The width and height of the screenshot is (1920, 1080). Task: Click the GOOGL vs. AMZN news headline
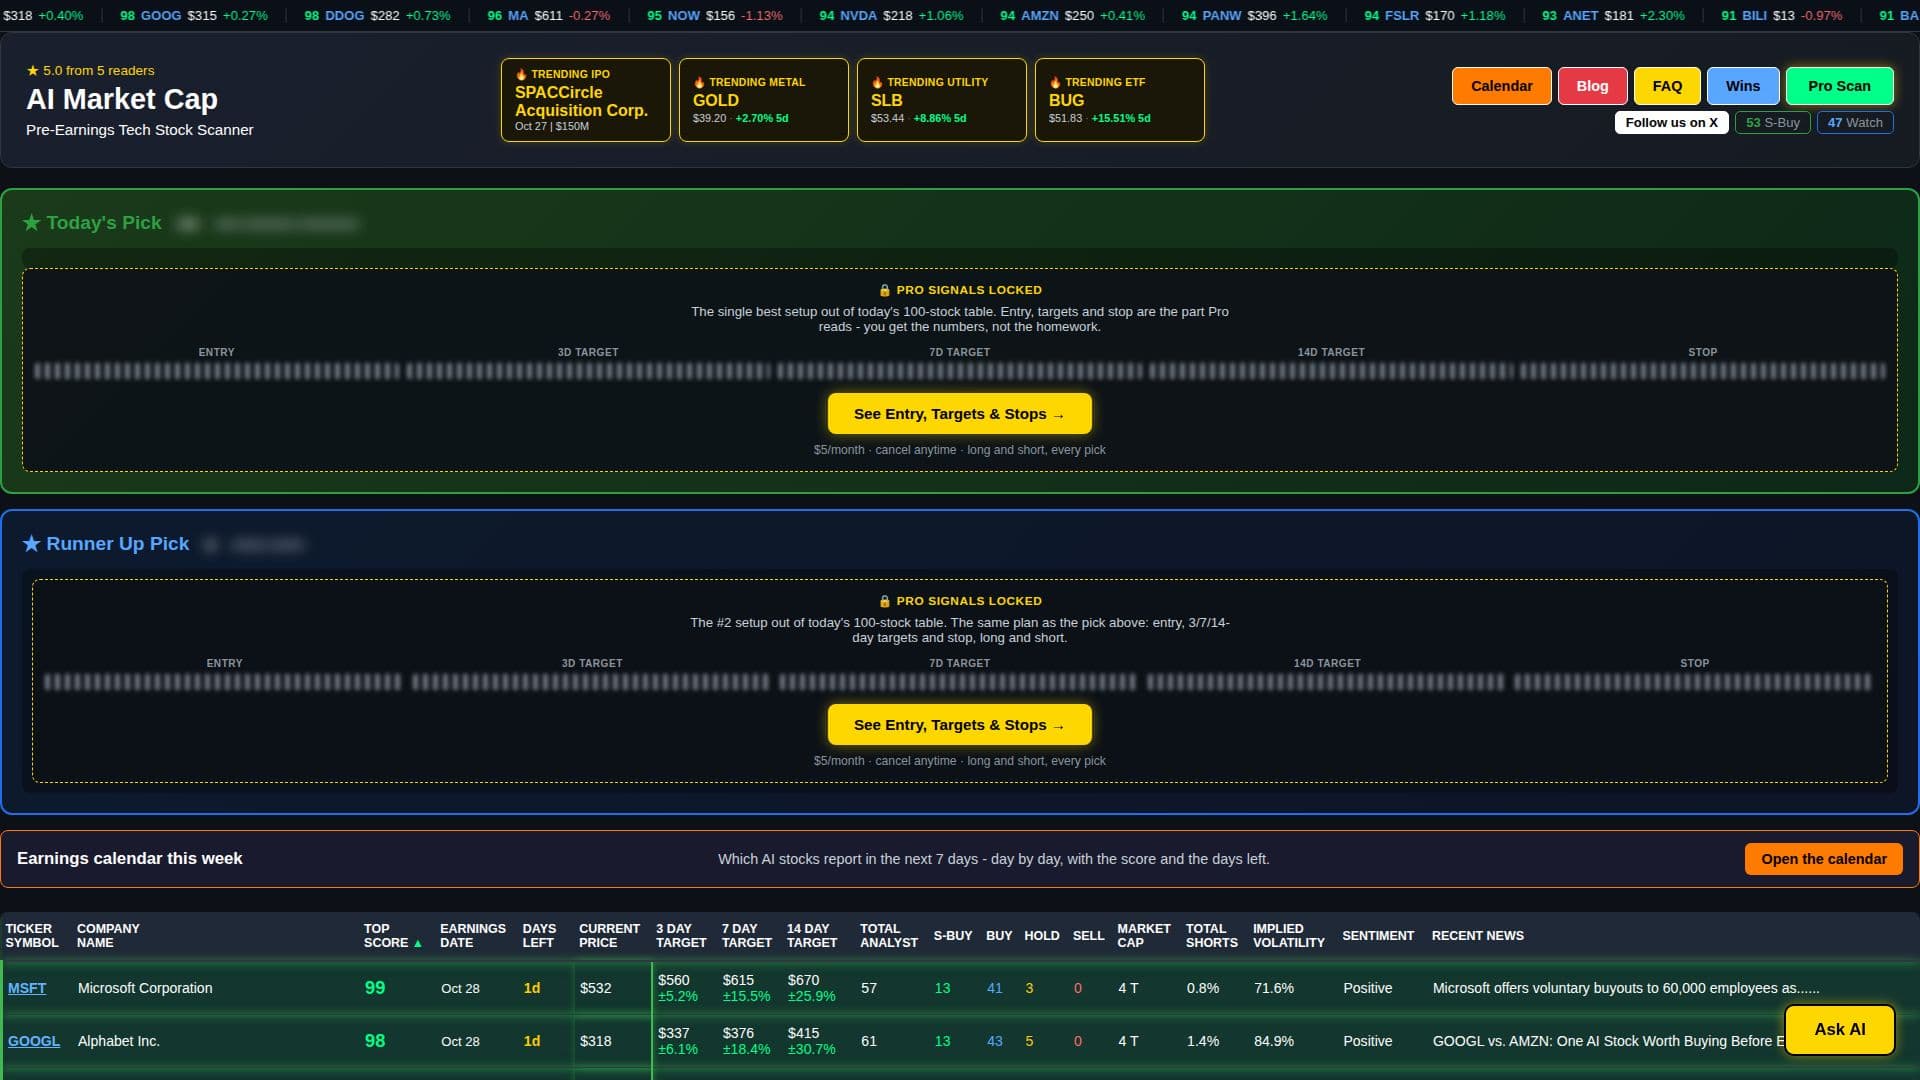pyautogui.click(x=1608, y=1041)
